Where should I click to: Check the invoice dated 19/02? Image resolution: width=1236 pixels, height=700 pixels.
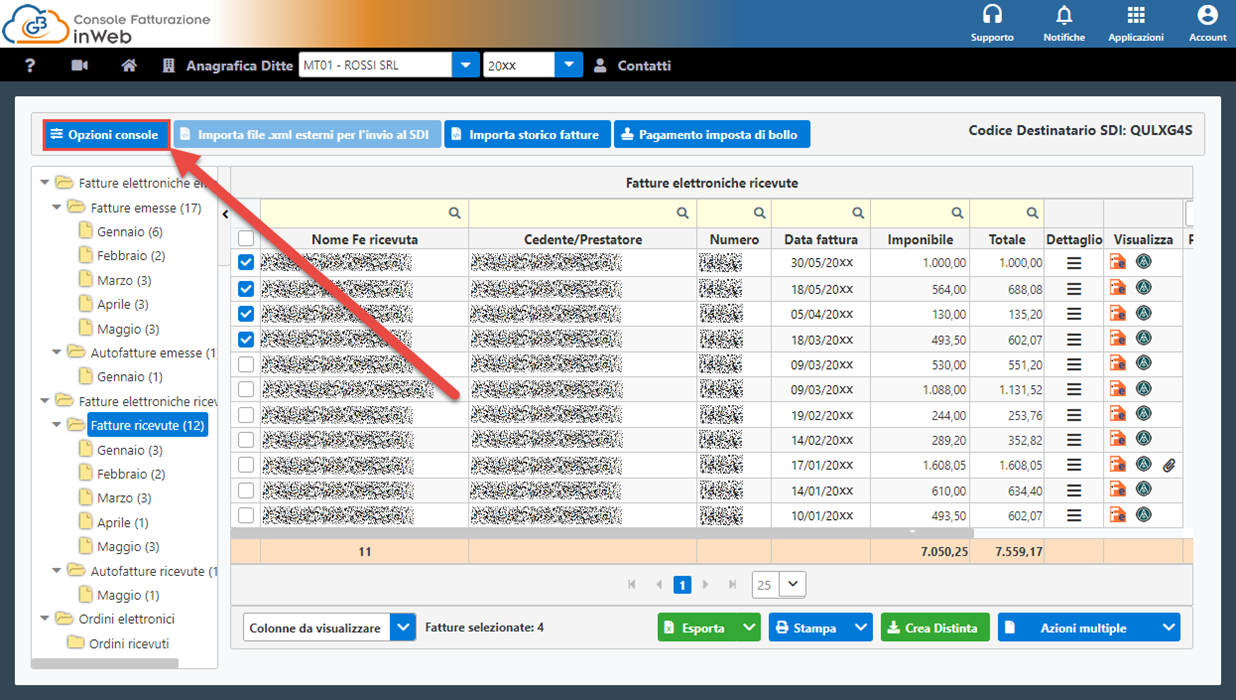point(246,414)
